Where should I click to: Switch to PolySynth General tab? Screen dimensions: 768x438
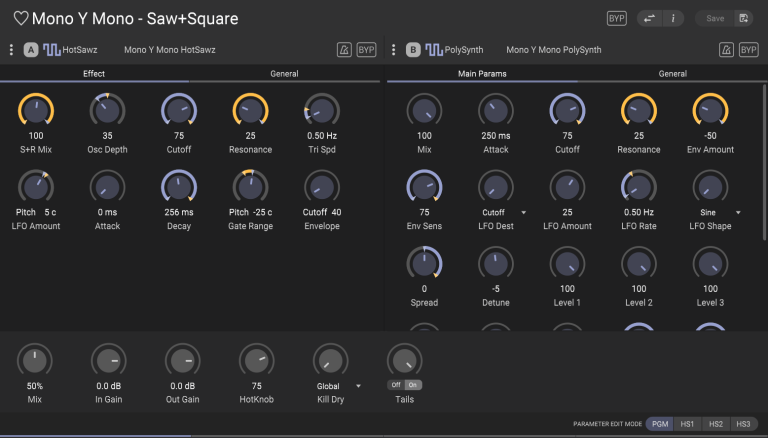(672, 73)
